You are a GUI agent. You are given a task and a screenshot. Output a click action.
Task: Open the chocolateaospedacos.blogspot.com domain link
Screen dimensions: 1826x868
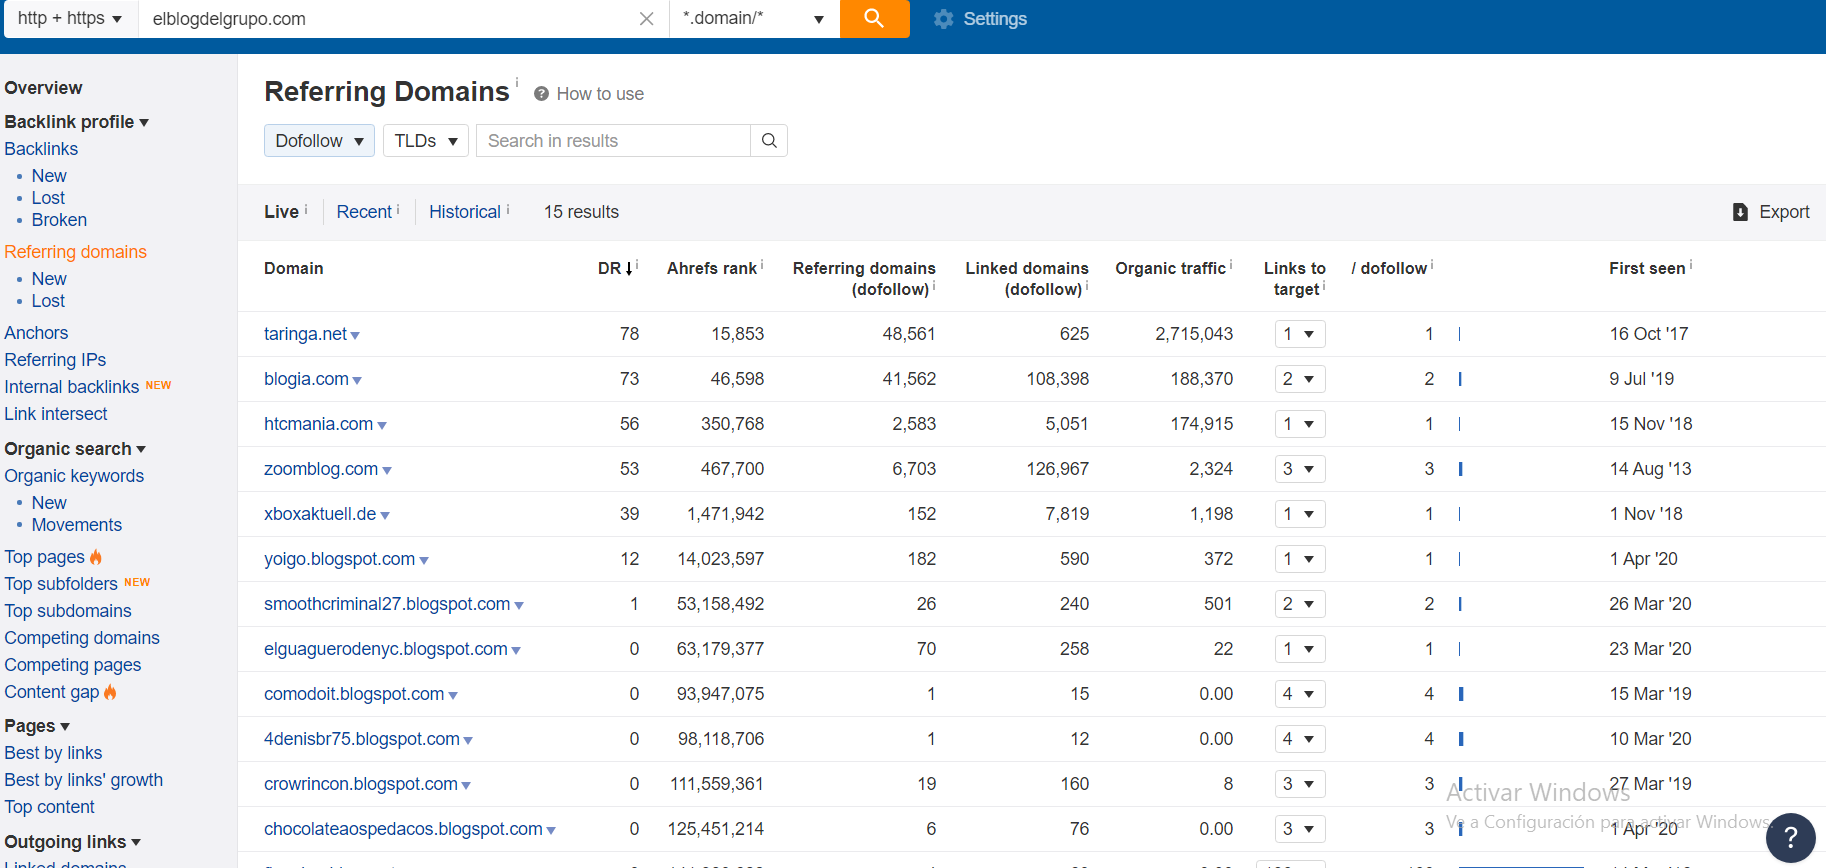click(403, 829)
